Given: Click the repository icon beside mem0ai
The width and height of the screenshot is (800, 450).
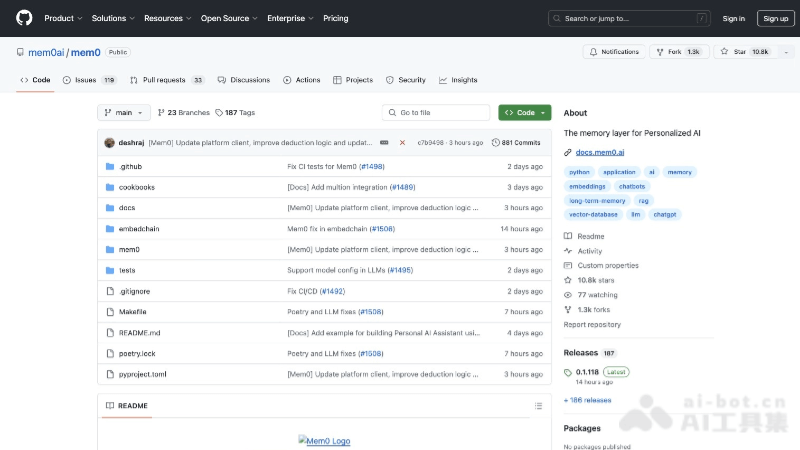Looking at the screenshot, I should pyautogui.click(x=20, y=52).
